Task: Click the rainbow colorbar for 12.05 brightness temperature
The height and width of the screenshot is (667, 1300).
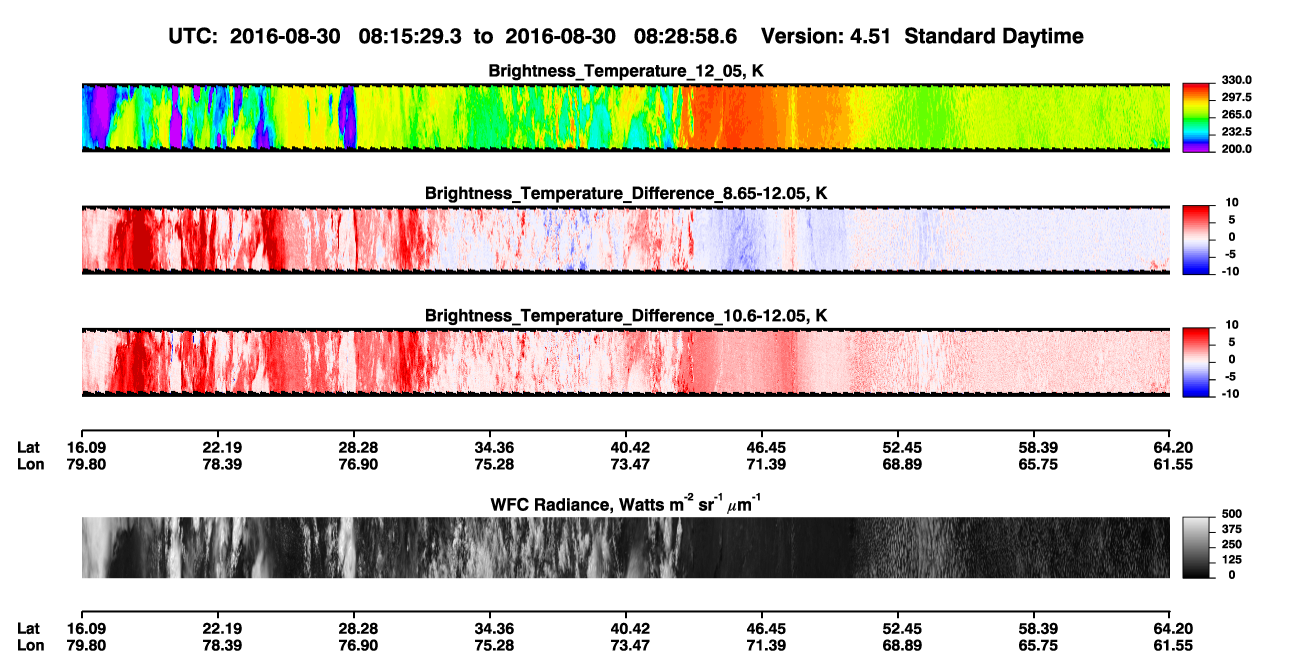Action: 1195,117
